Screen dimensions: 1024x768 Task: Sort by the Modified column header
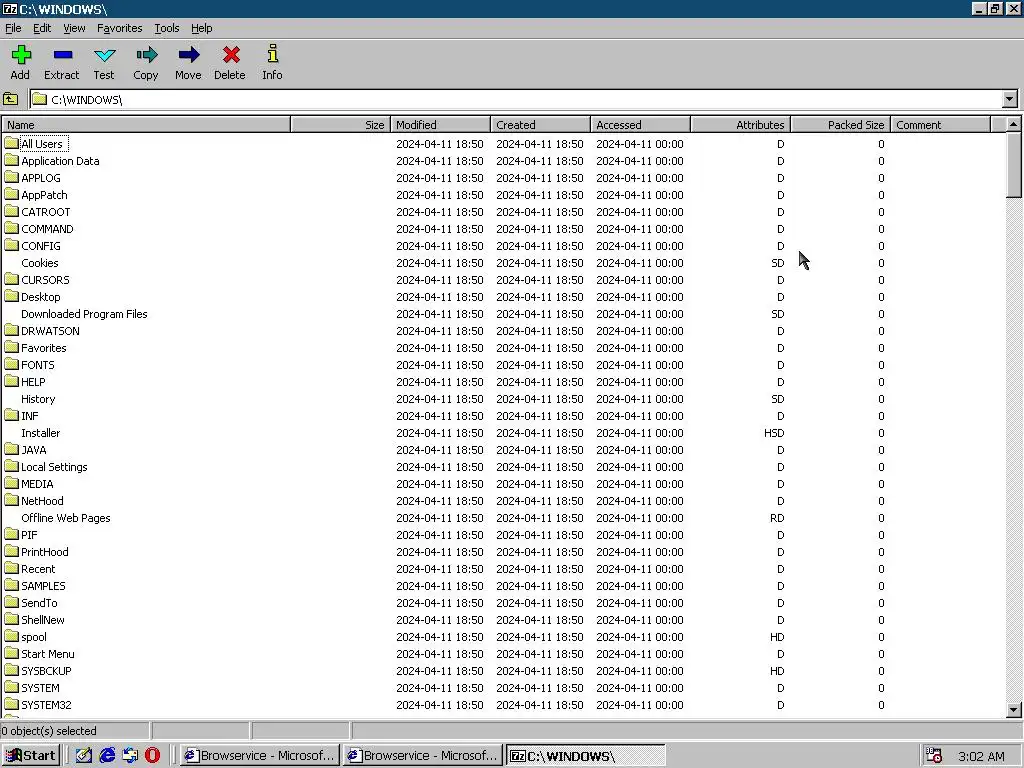(x=440, y=125)
